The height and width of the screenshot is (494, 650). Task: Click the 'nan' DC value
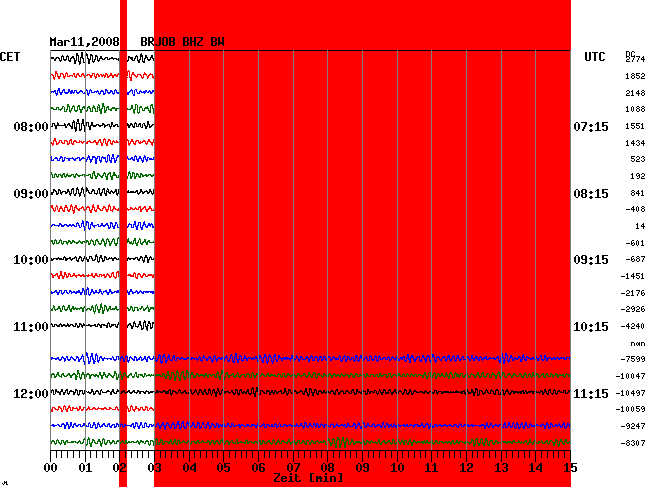pos(638,344)
